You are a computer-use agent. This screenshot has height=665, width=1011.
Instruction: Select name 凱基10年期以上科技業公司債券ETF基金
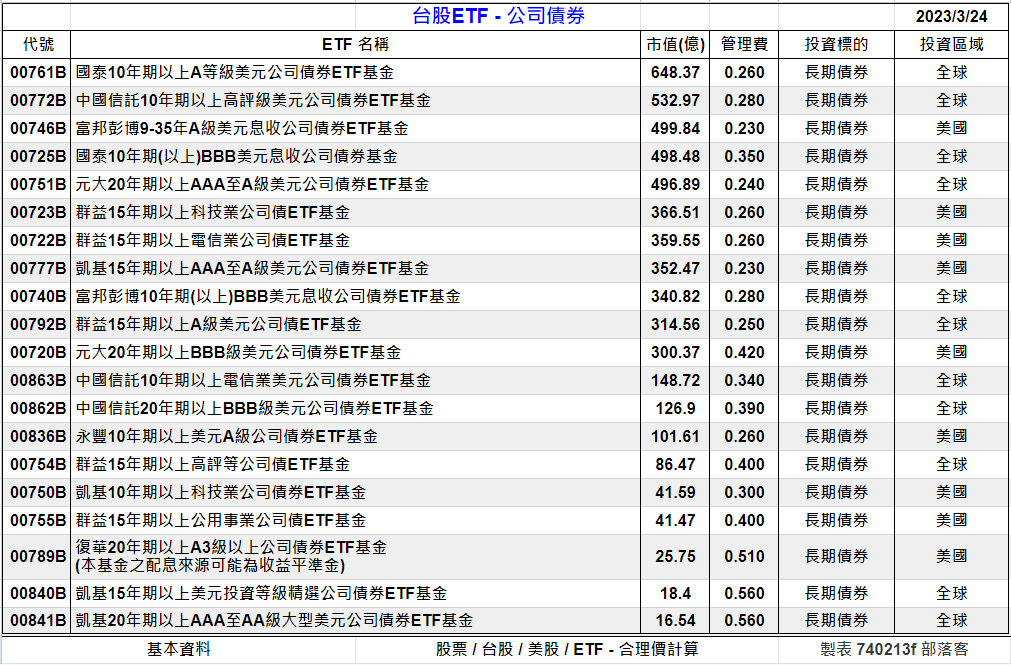(x=221, y=493)
